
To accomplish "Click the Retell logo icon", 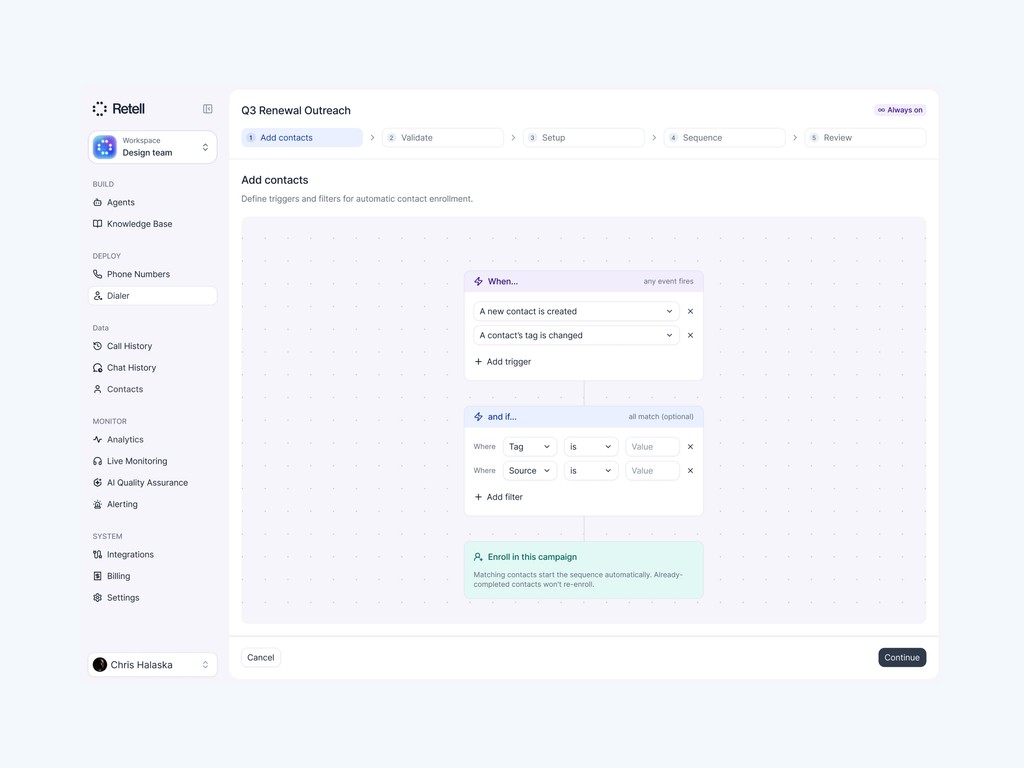I will 99,109.
